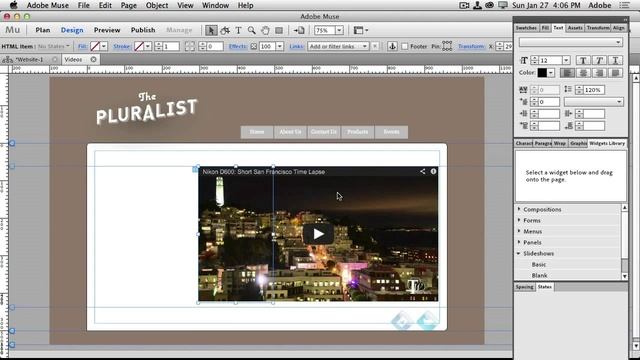
Task: Open the text color dropdown arrow
Action: pyautogui.click(x=551, y=73)
